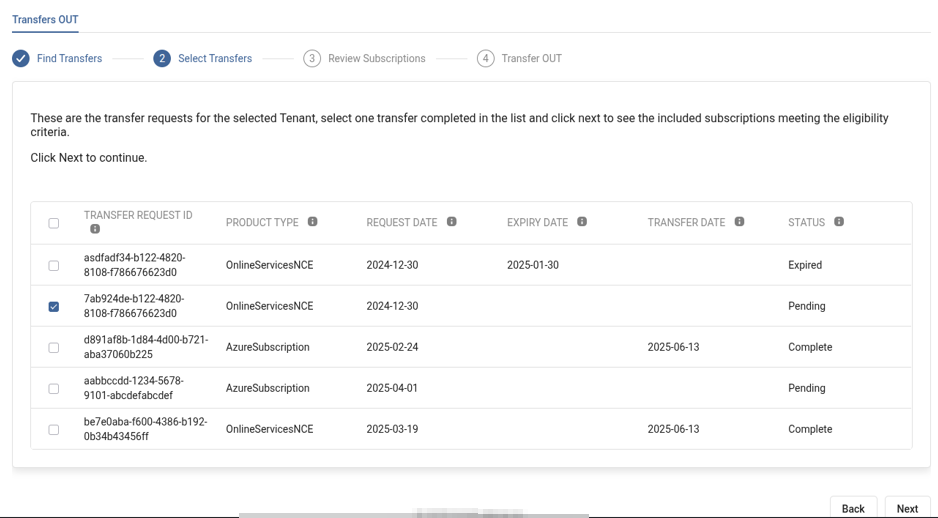
Task: Click the Status column info icon
Action: (839, 222)
